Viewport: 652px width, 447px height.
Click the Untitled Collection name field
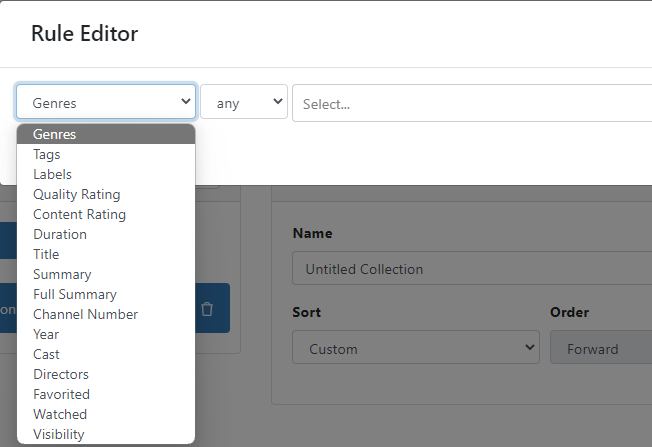[472, 269]
